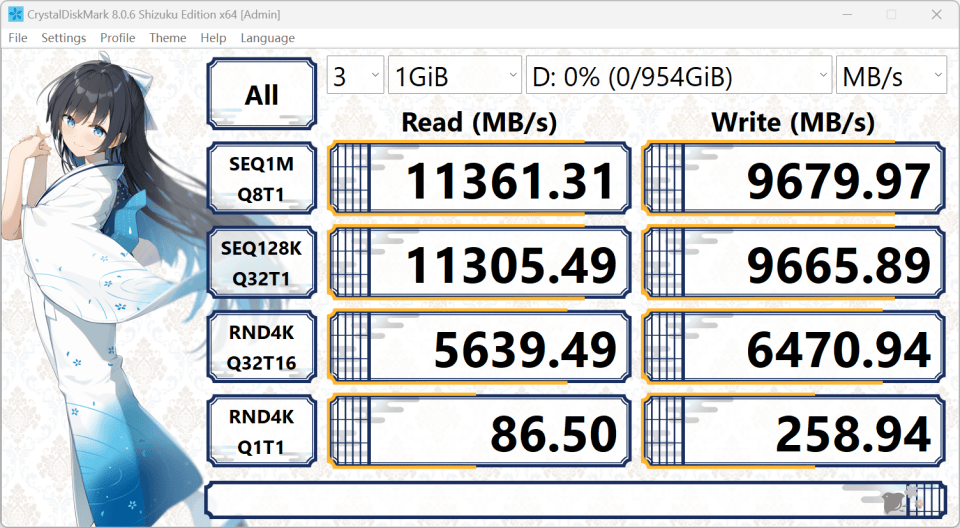Click the CrystalDiskMark app icon in title bar
Screen dimensions: 960x528
click(16, 14)
